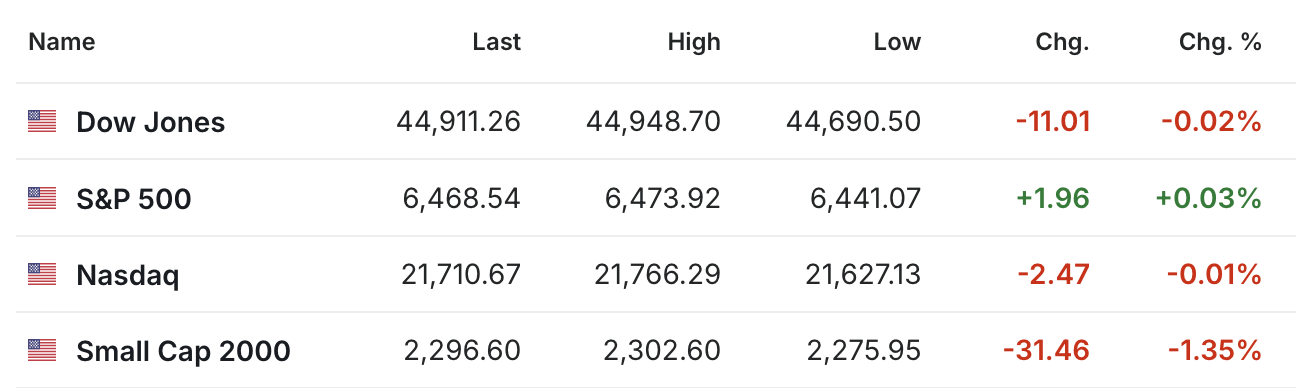Click S&P 500 percent change +0.03%

coord(1209,198)
